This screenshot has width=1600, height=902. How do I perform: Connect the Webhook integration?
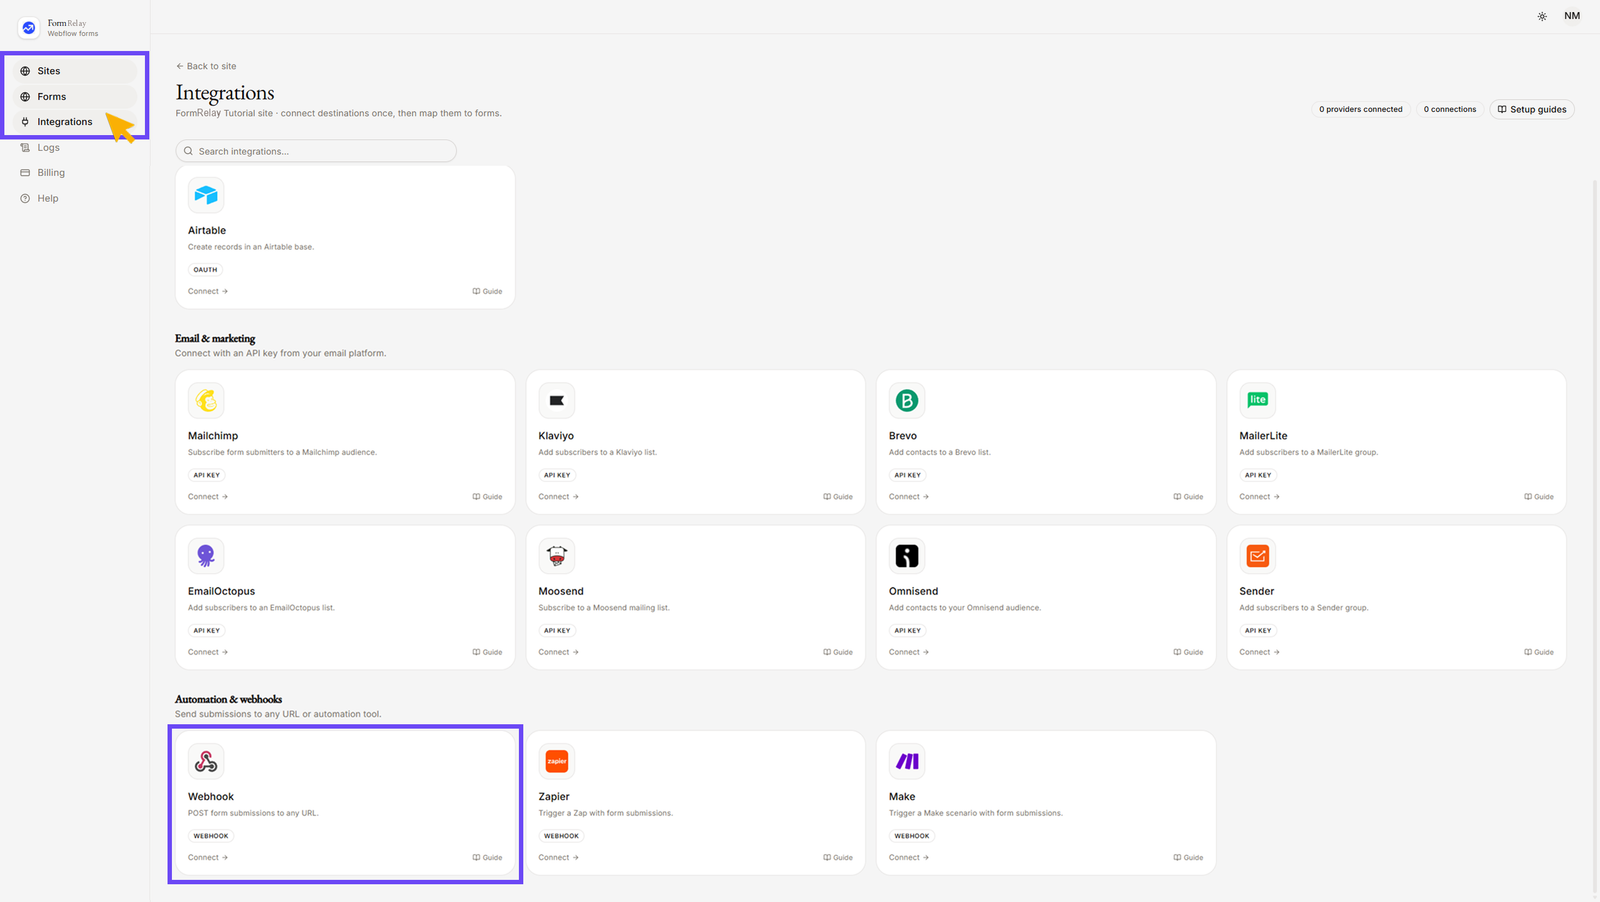coord(208,858)
